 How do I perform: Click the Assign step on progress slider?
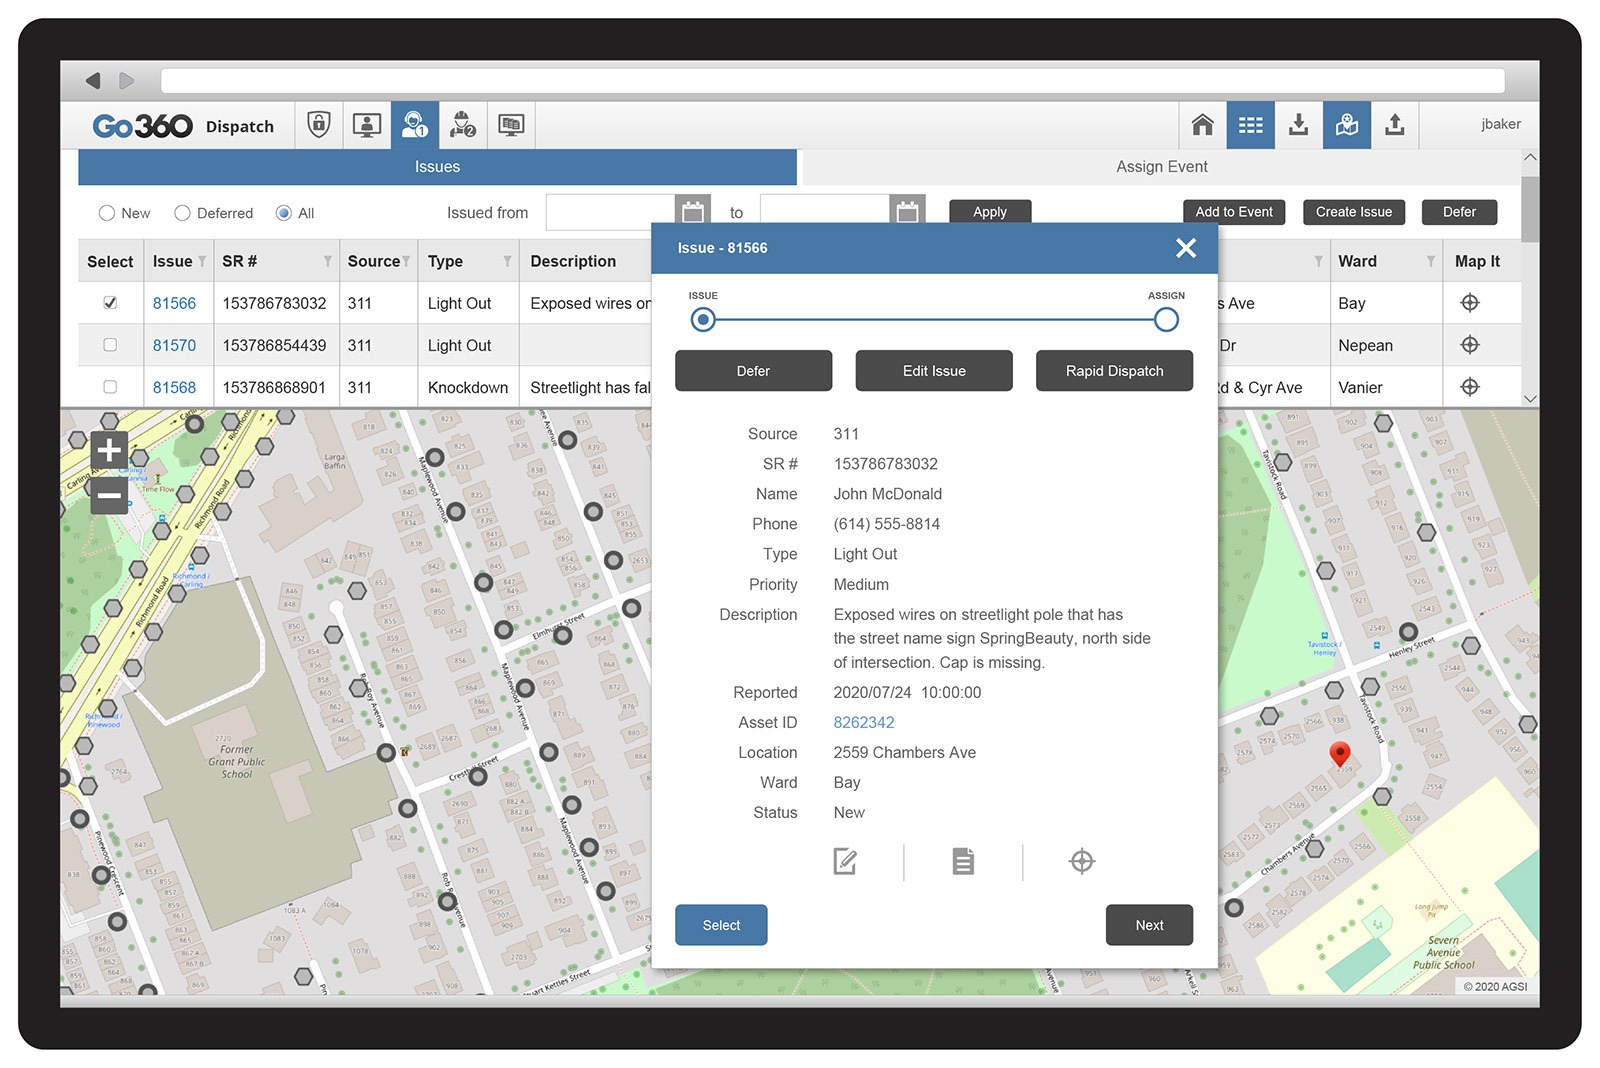pos(1165,320)
